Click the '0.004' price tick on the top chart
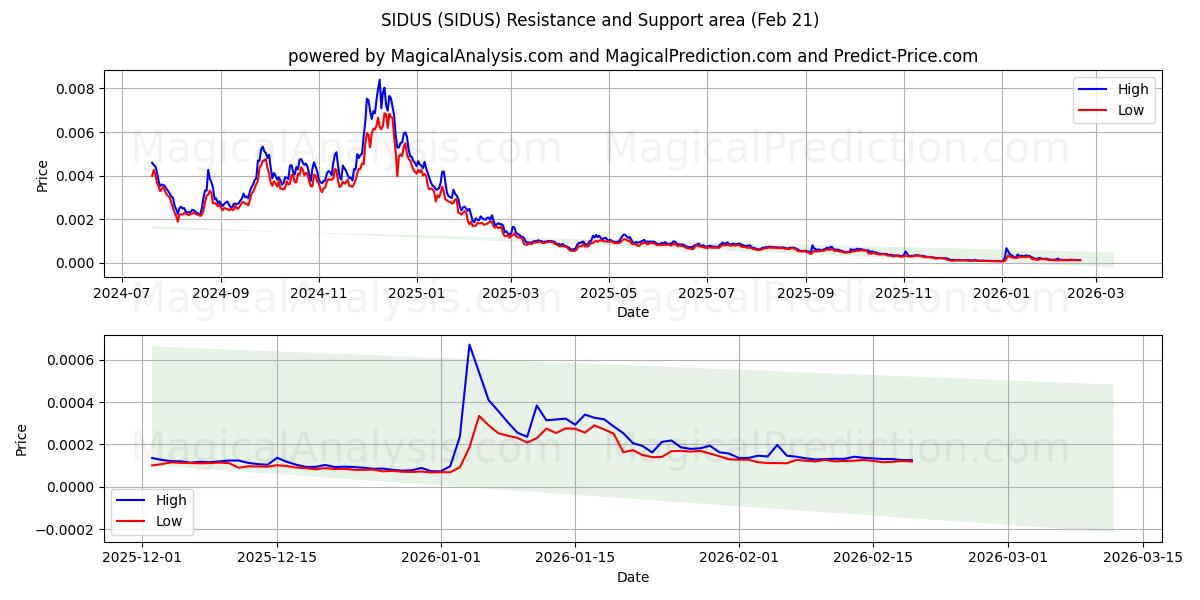This screenshot has height=600, width=1200. pyautogui.click(x=76, y=176)
